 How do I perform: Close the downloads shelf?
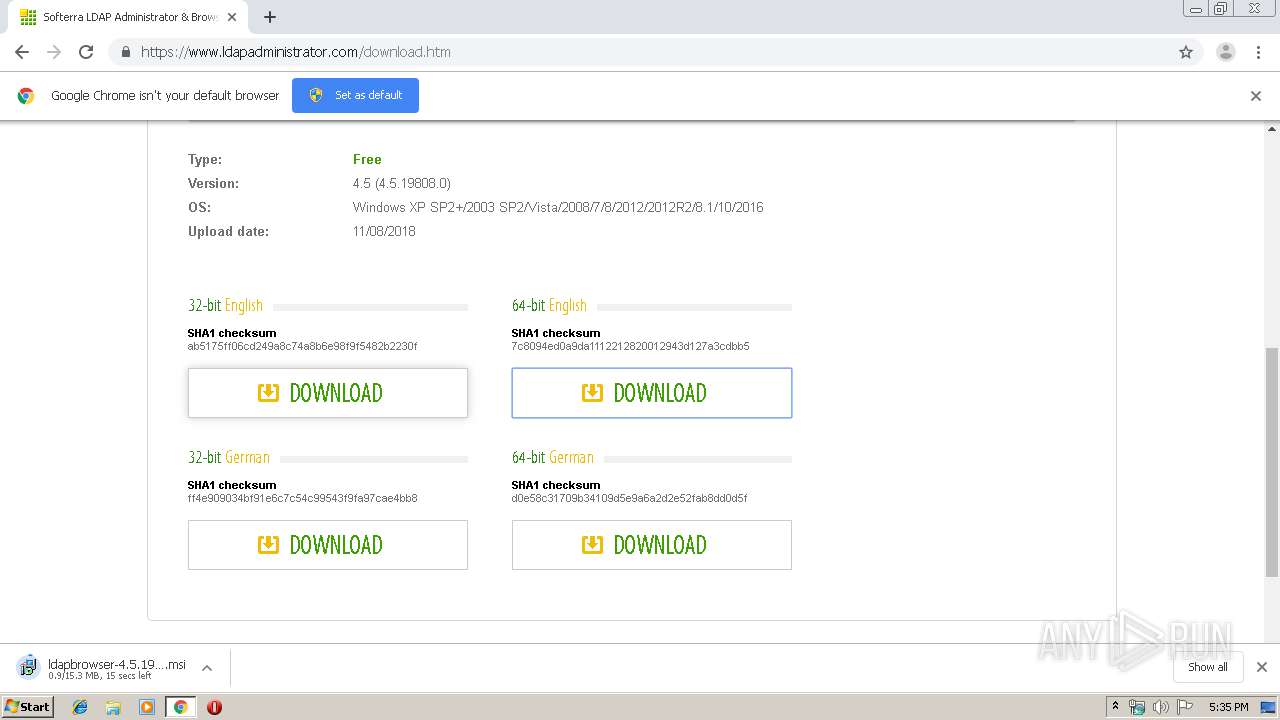pyautogui.click(x=1262, y=667)
